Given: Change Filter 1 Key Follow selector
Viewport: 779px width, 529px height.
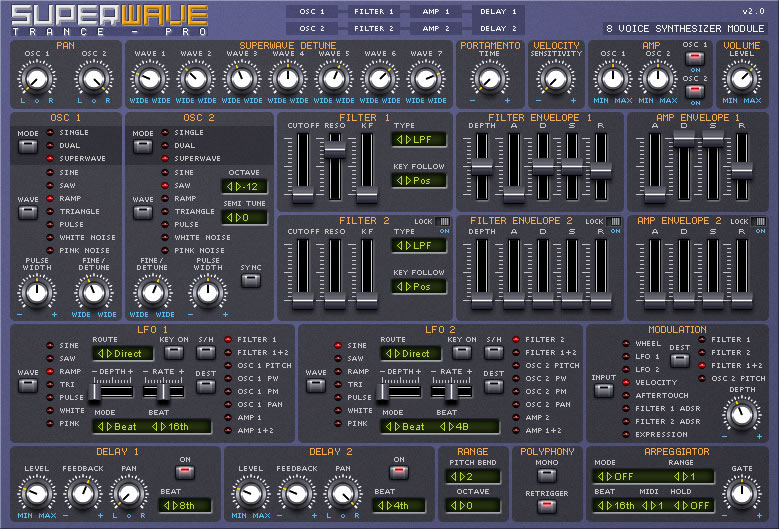Looking at the screenshot, I should [x=419, y=180].
